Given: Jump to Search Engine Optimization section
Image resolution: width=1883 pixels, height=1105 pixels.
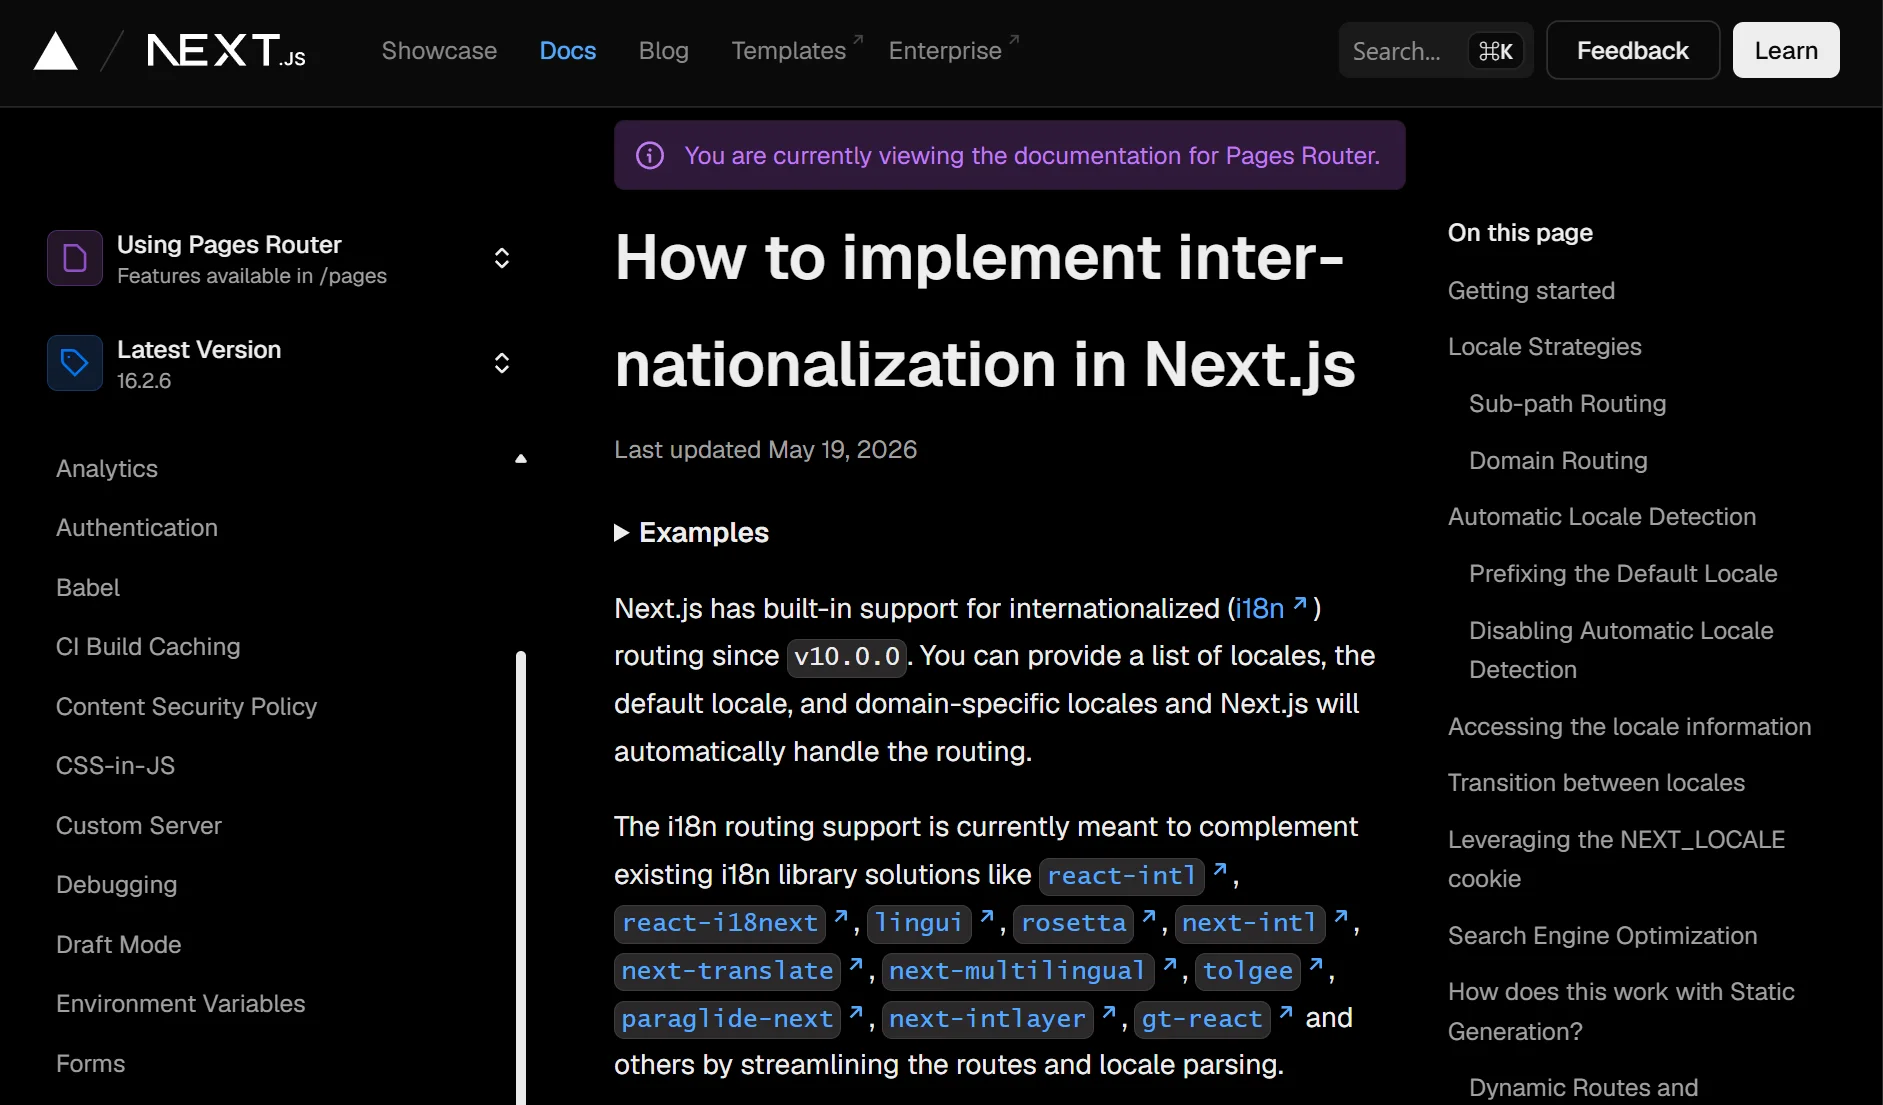Looking at the screenshot, I should [1602, 936].
